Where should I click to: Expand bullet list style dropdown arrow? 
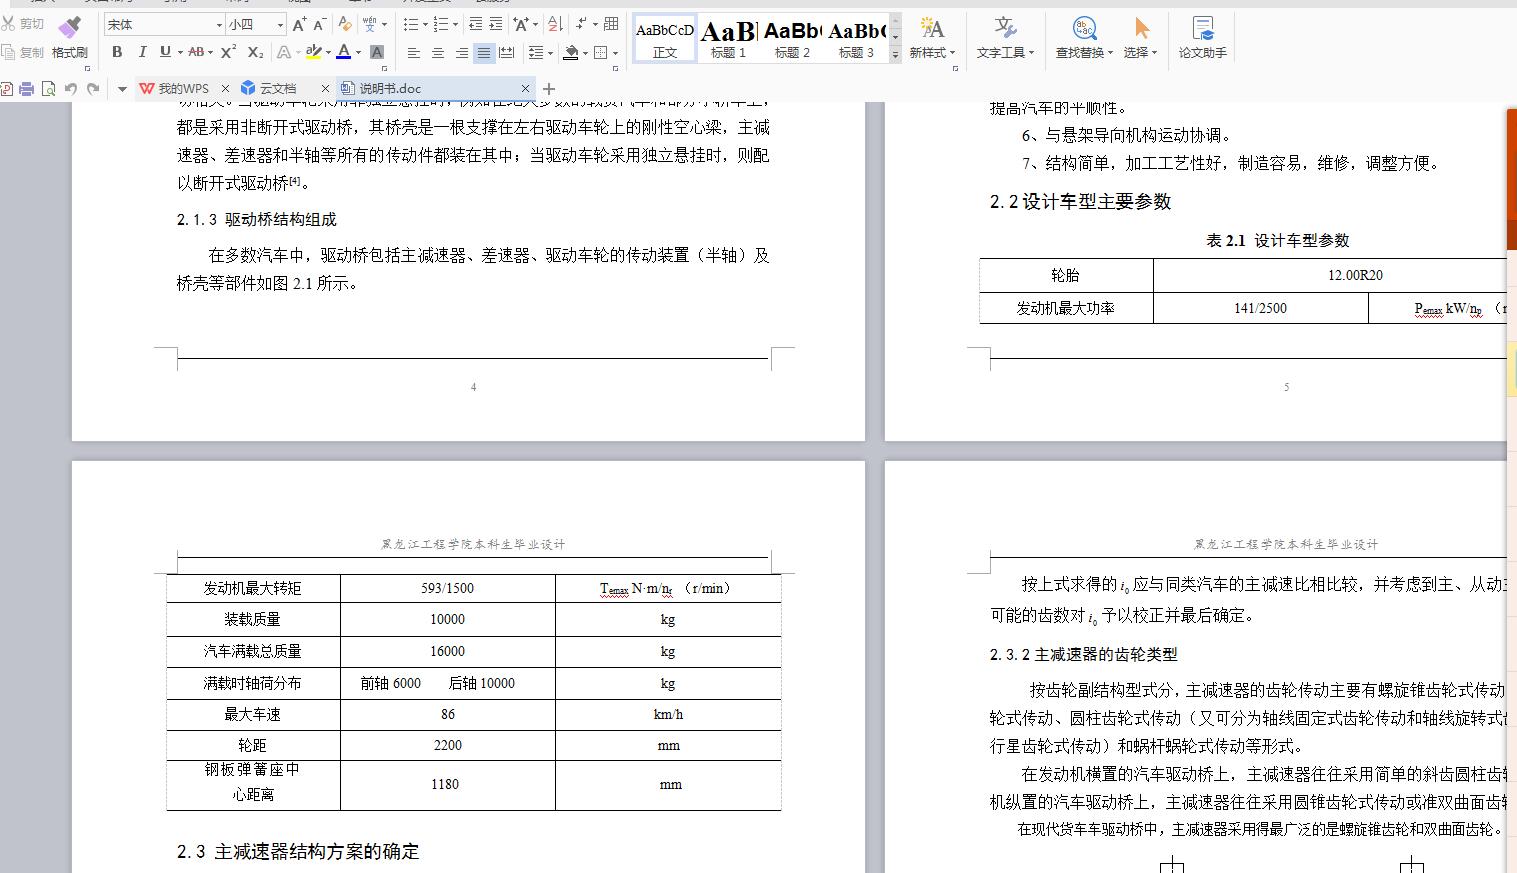[425, 24]
